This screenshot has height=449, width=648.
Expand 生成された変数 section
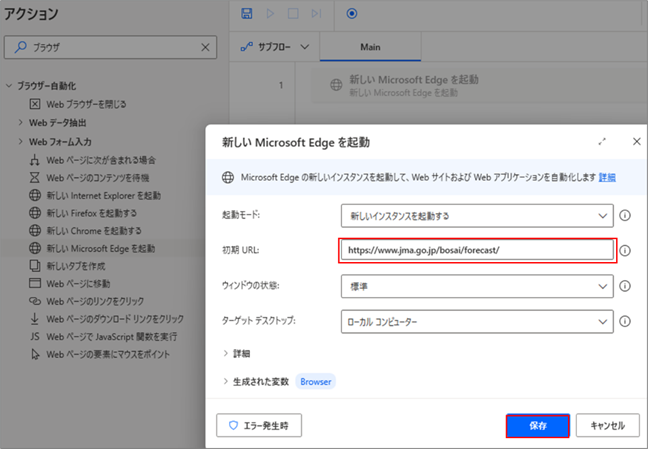point(256,382)
